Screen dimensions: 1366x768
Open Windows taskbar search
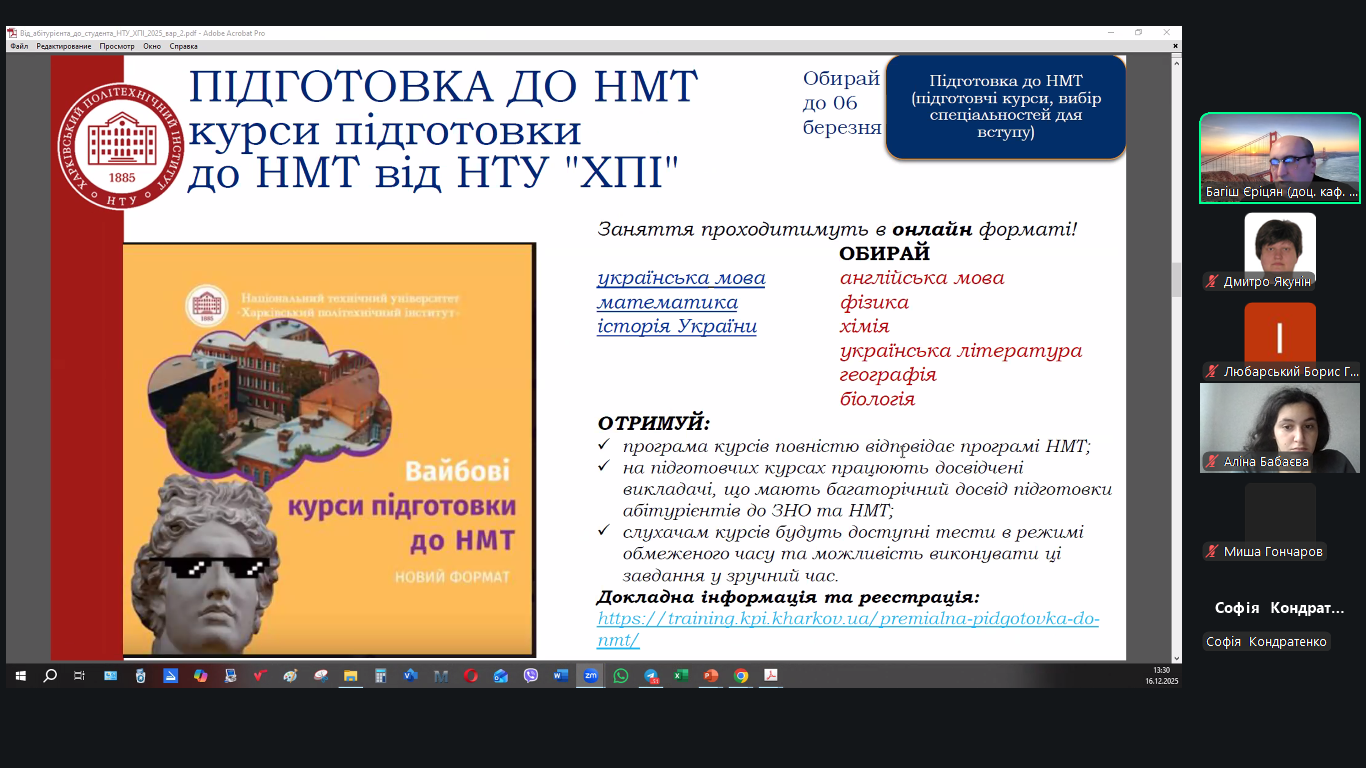(50, 676)
